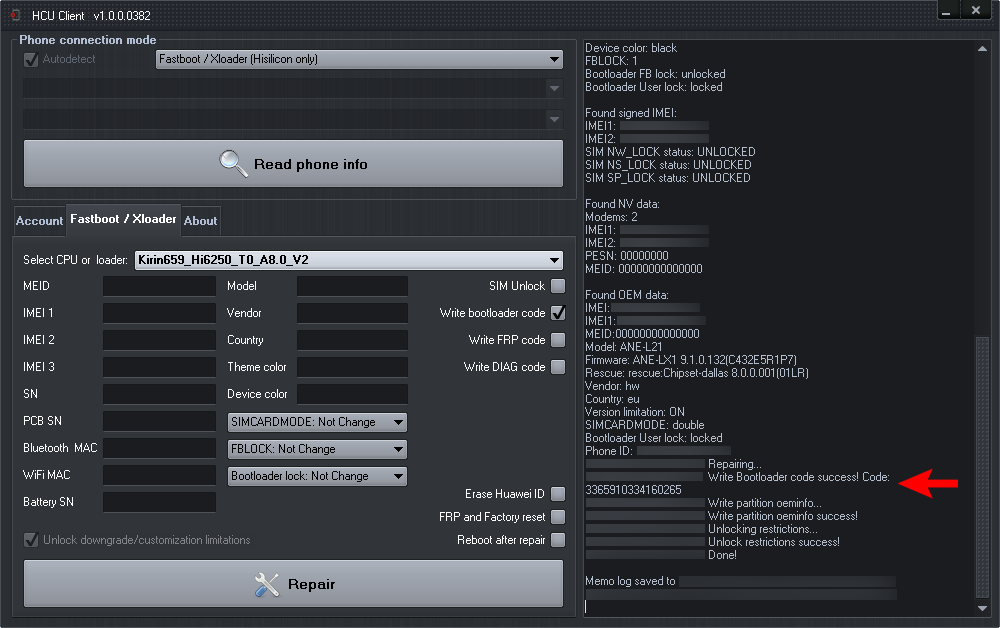This screenshot has width=1000, height=628.
Task: Click the Repair button
Action: (x=293, y=583)
